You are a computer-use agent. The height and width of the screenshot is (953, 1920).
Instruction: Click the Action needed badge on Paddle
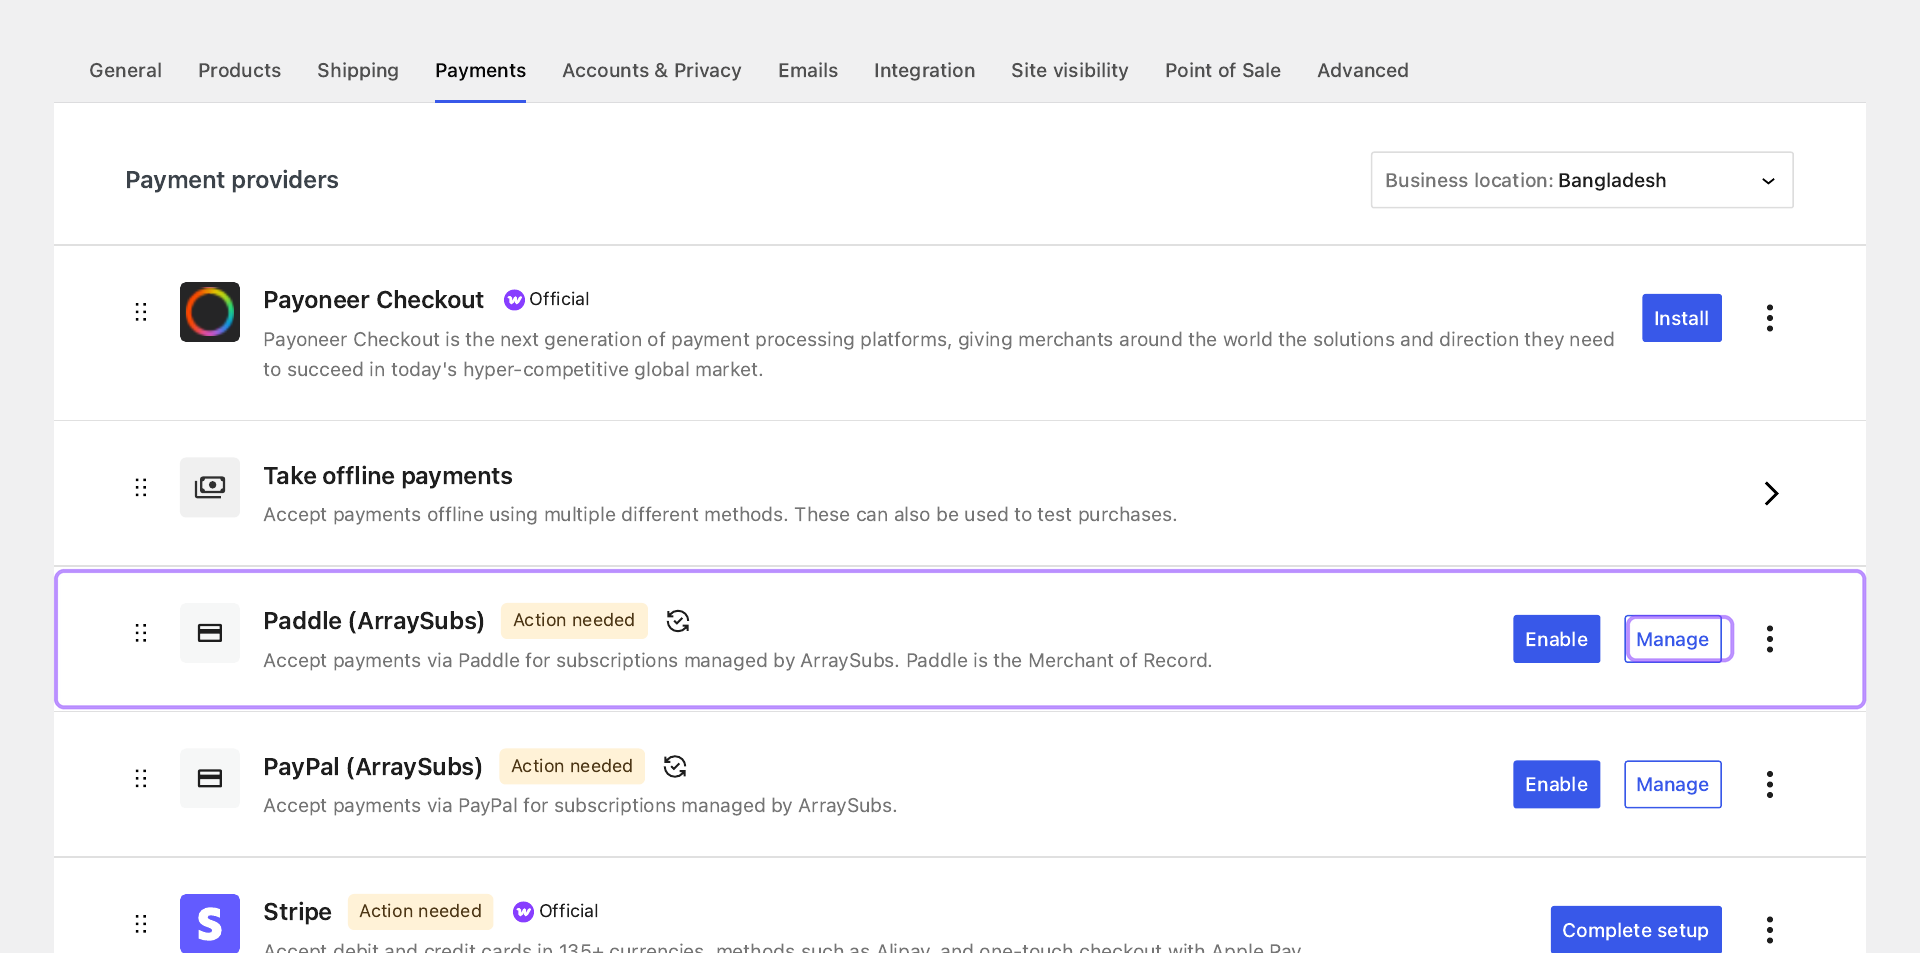tap(574, 620)
